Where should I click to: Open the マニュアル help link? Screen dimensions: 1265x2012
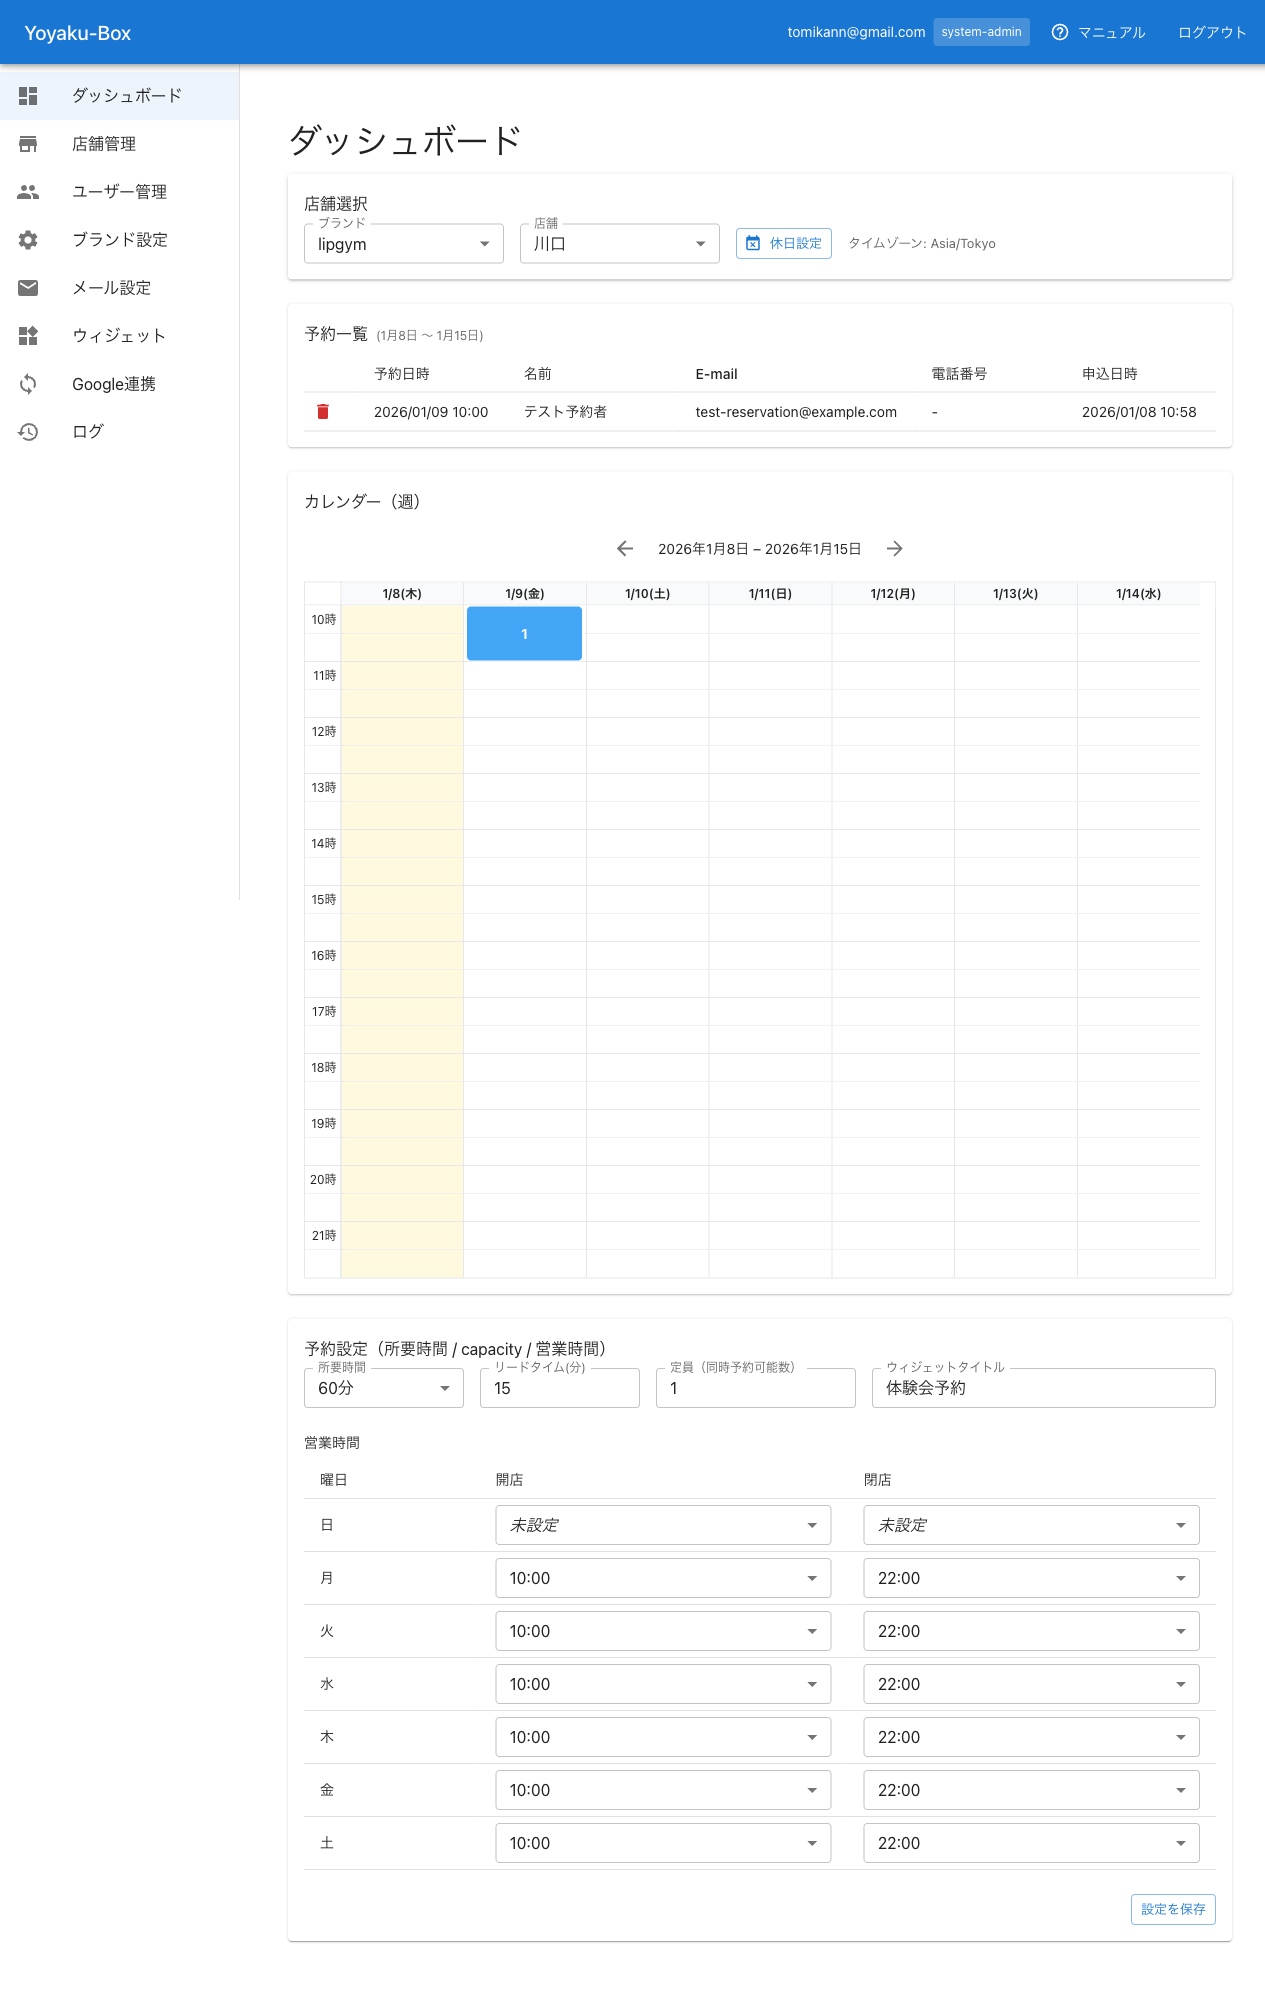1098,33
